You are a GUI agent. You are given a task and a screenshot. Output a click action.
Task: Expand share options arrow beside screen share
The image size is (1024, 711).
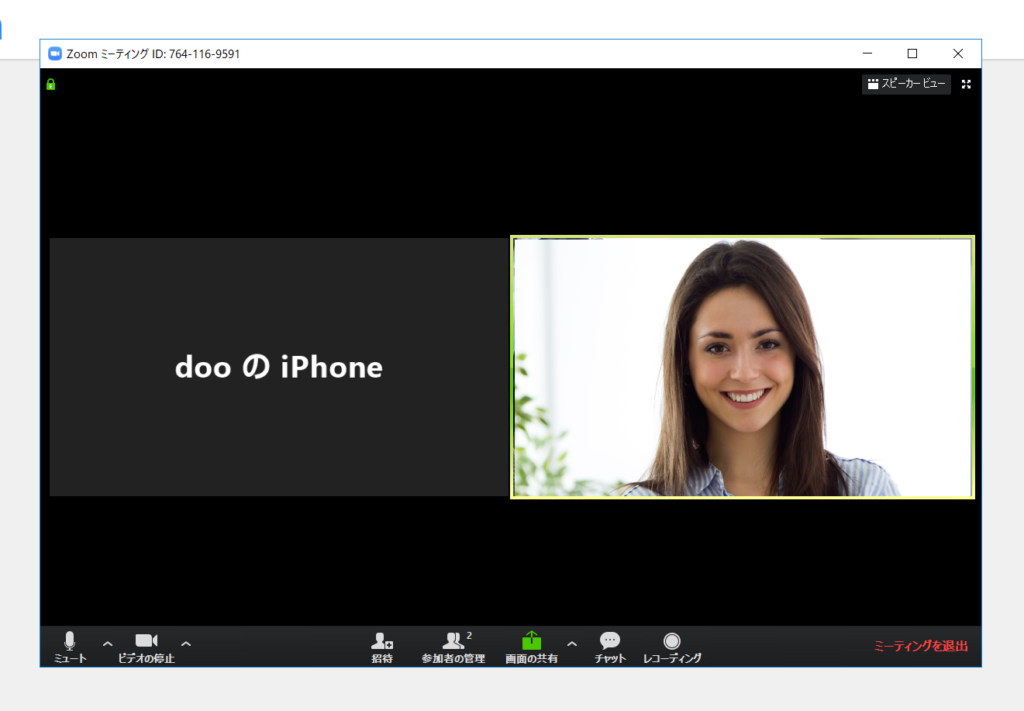click(x=572, y=644)
